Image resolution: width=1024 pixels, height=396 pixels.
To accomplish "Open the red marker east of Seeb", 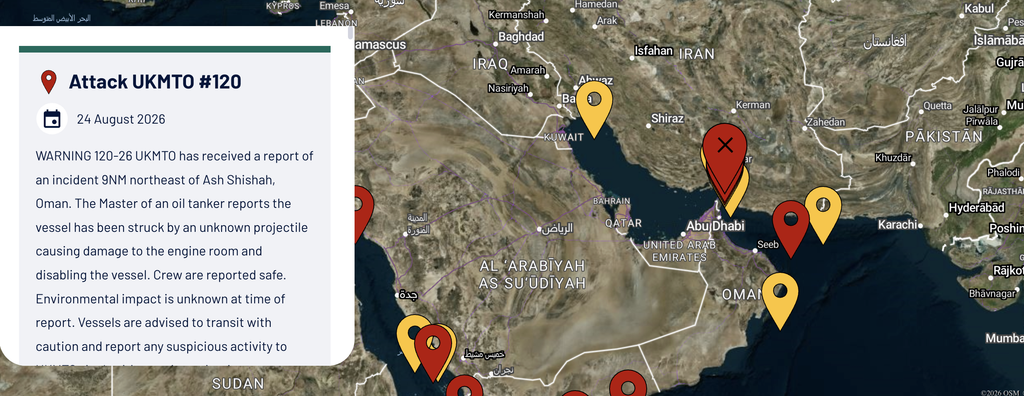I will click(x=791, y=228).
